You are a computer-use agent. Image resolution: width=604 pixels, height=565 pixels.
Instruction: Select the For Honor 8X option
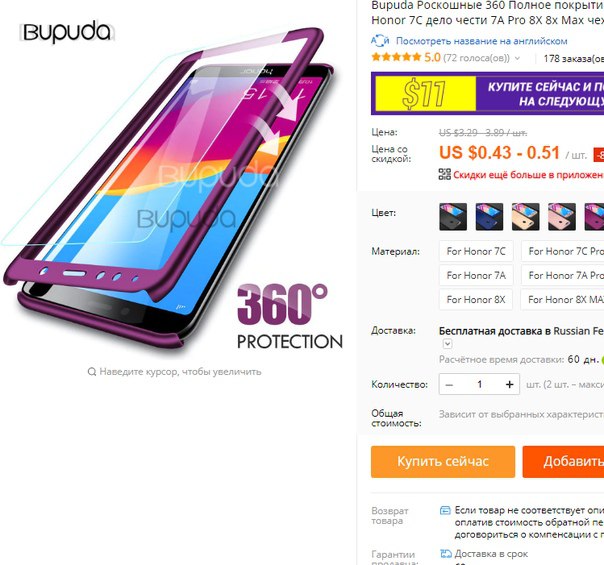click(476, 300)
